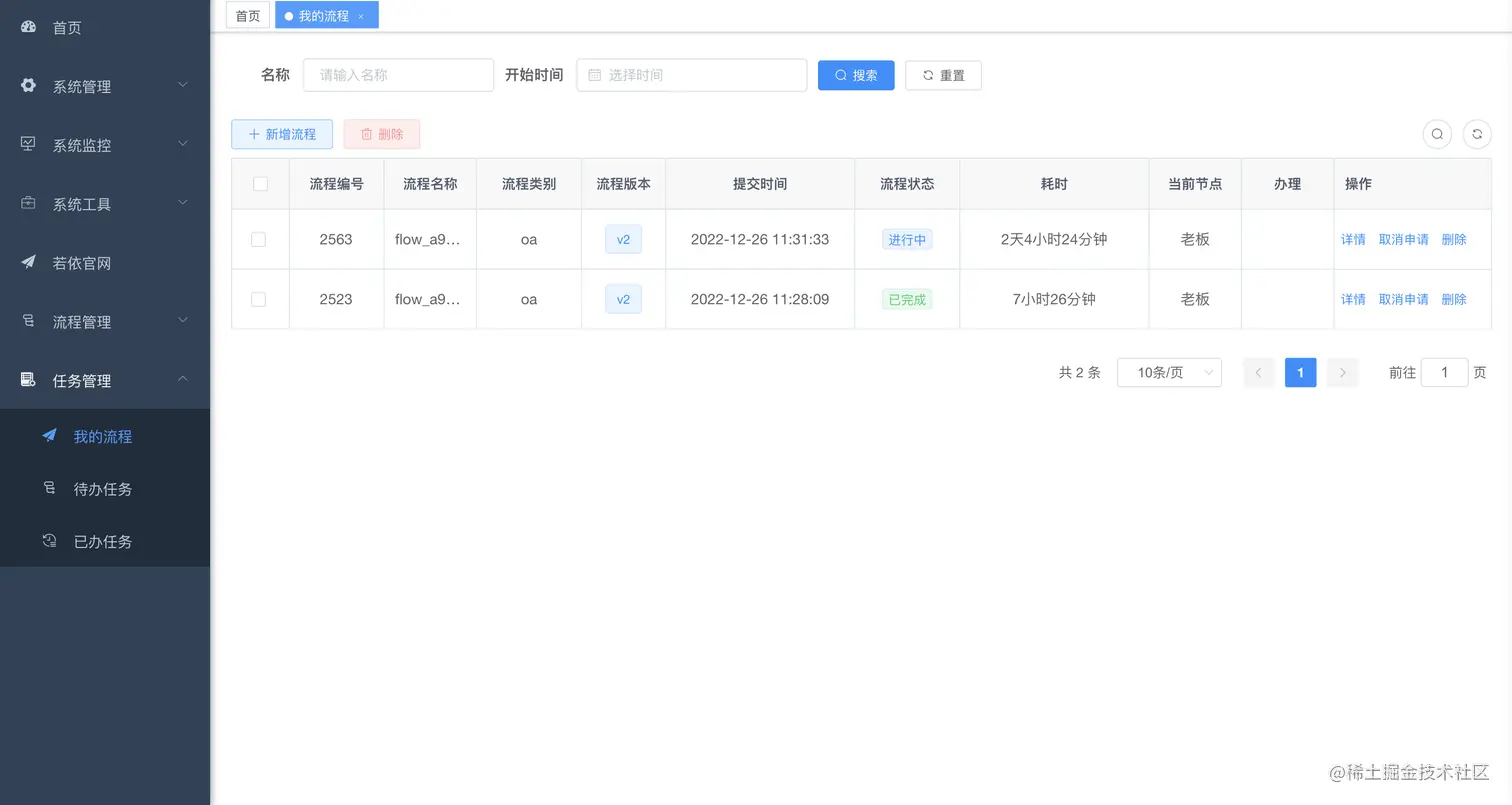Viewport: 1512px width, 805px height.
Task: Click the 系统管理 gear icon
Action: point(29,85)
